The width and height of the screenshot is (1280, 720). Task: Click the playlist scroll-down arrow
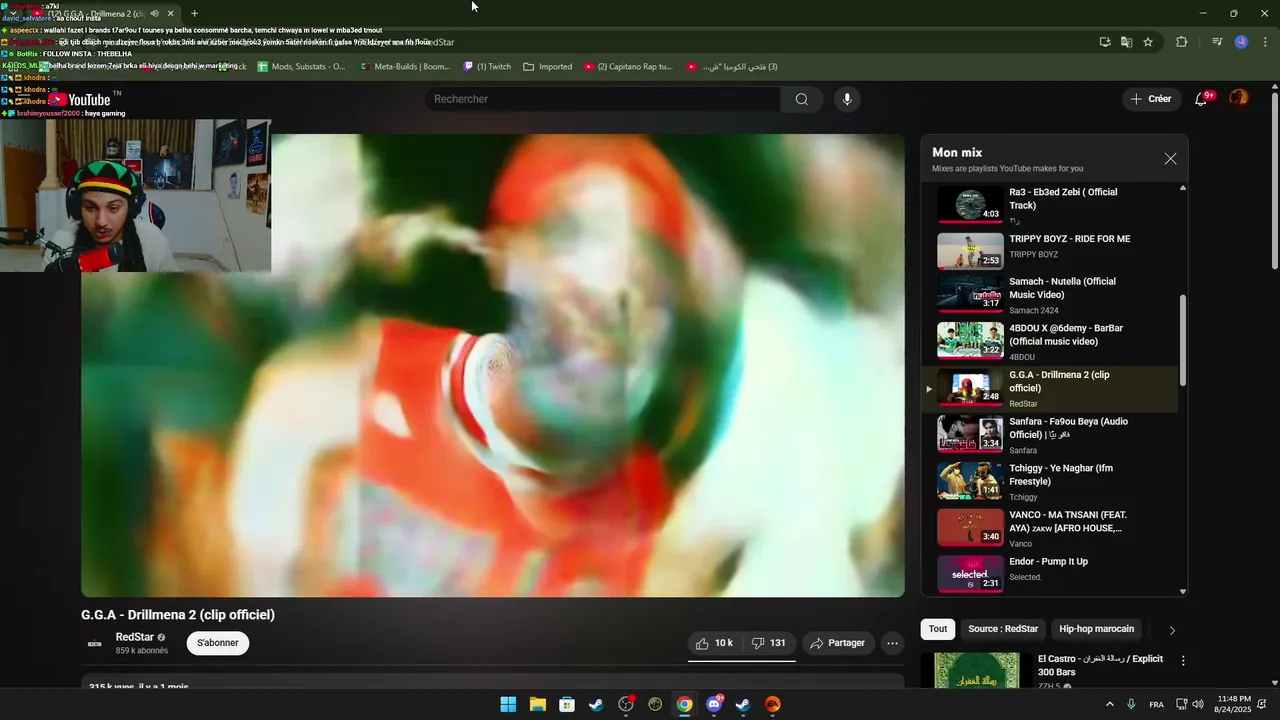pyautogui.click(x=1183, y=591)
